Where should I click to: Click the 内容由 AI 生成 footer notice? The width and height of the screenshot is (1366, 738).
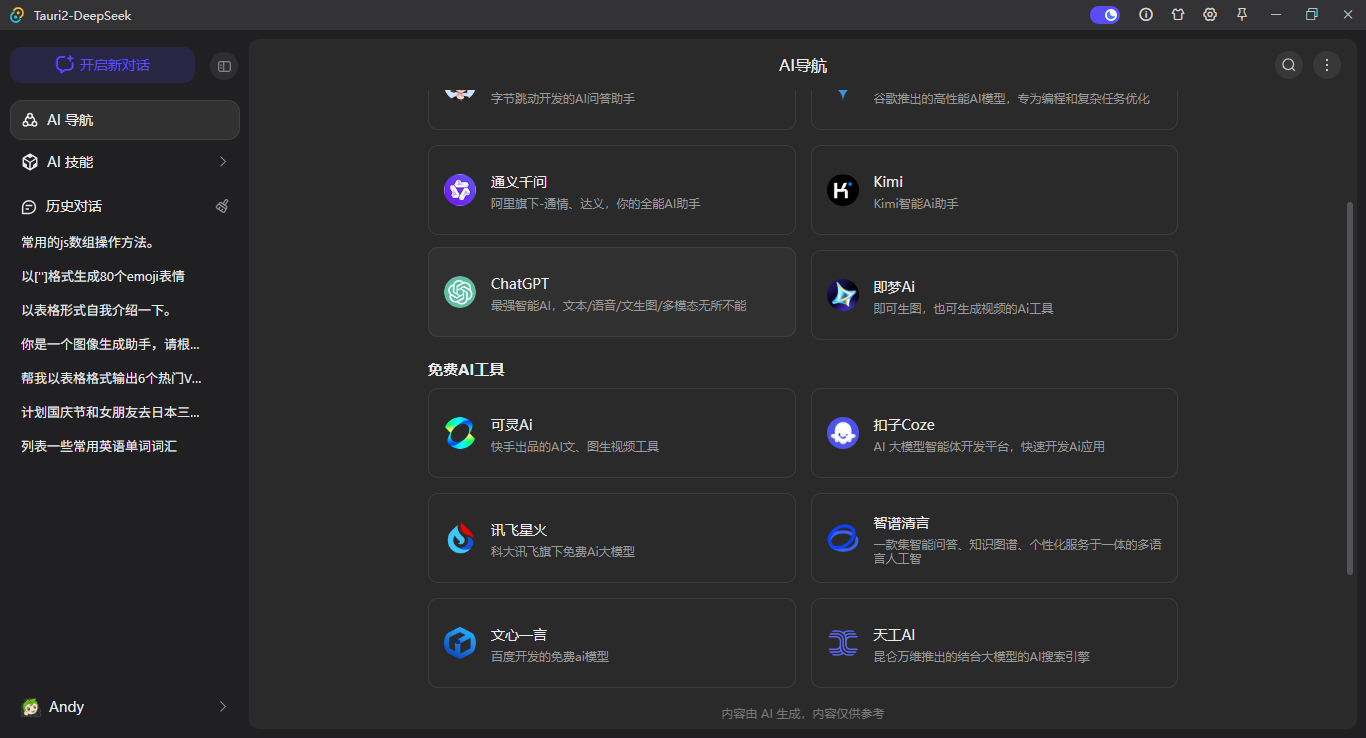click(x=803, y=714)
